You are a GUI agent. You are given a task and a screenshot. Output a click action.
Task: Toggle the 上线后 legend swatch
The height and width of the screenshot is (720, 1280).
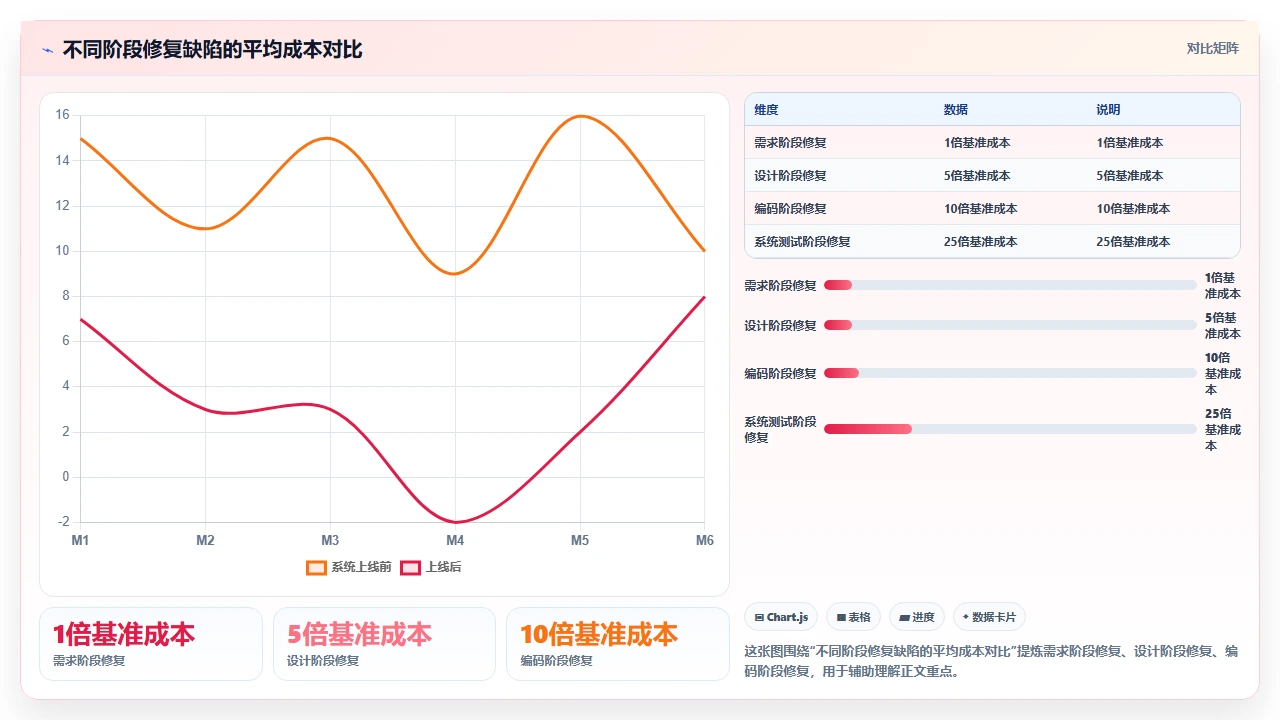click(x=410, y=567)
